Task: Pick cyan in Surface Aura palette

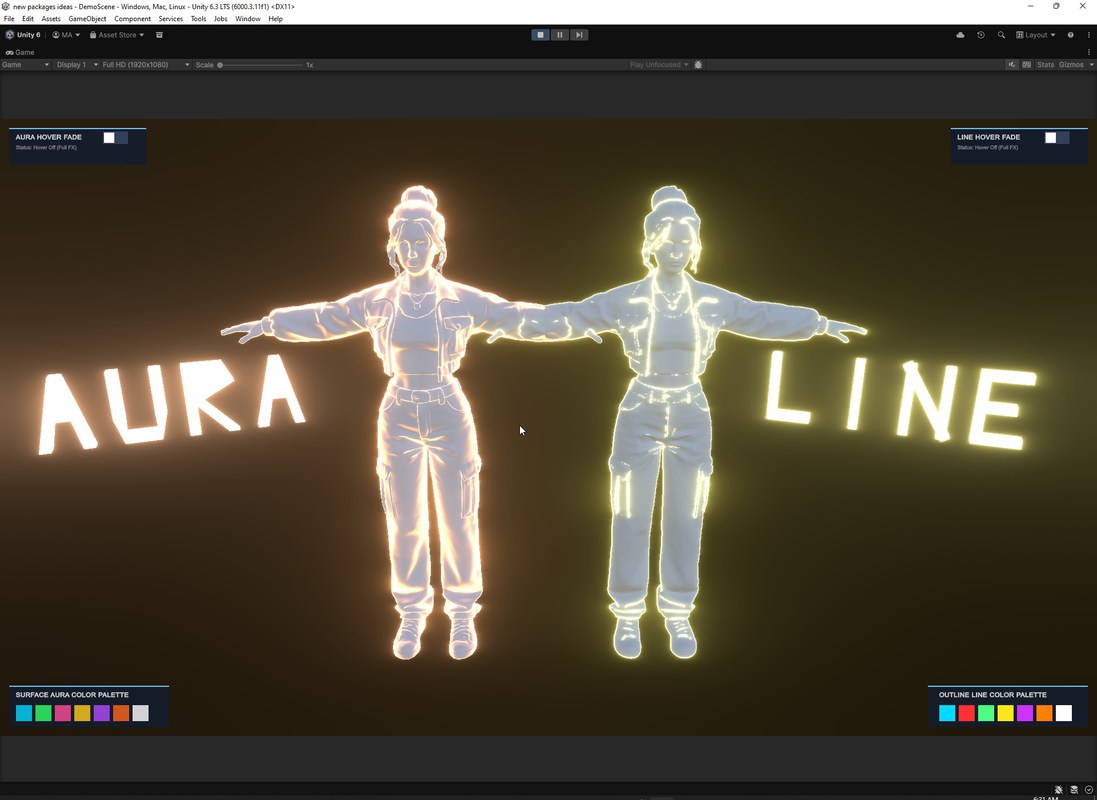Action: click(24, 713)
